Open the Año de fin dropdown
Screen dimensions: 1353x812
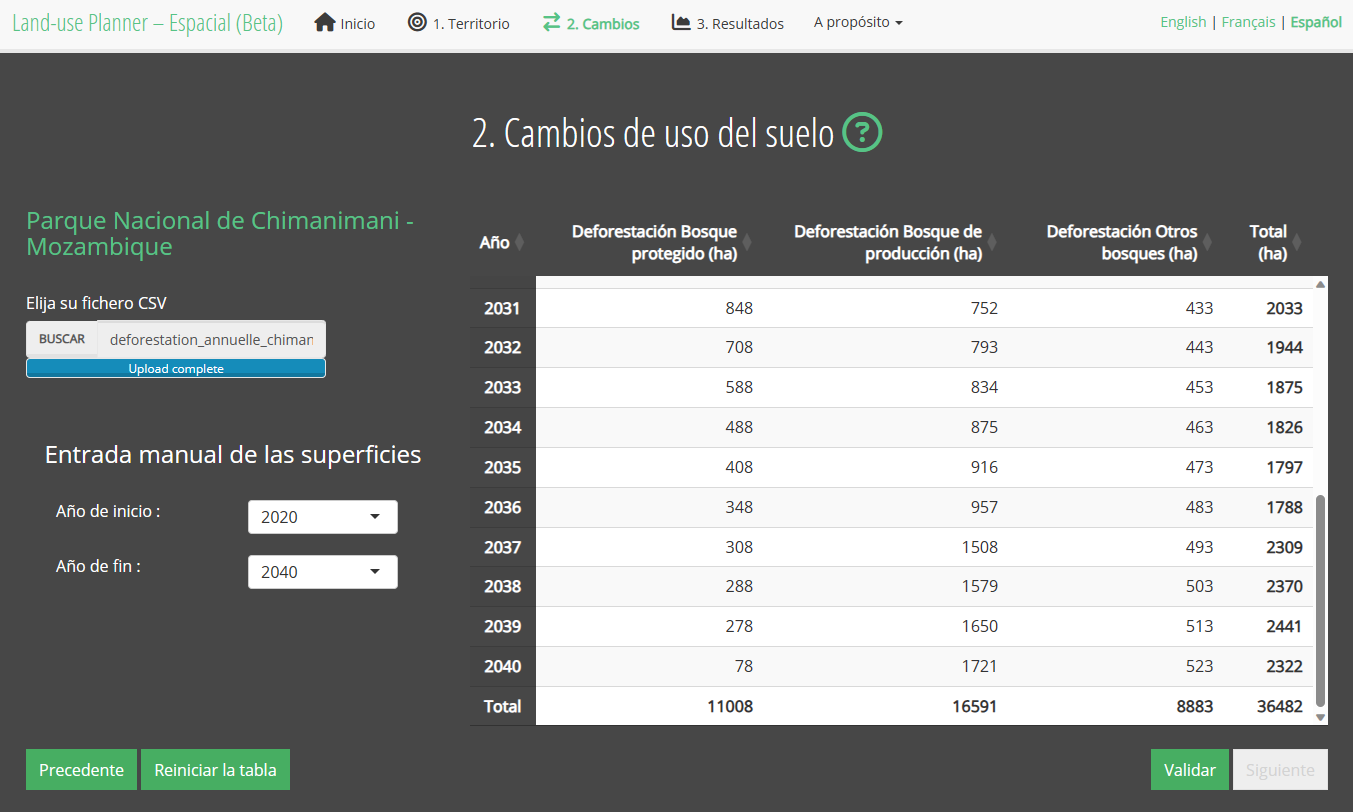tap(322, 572)
